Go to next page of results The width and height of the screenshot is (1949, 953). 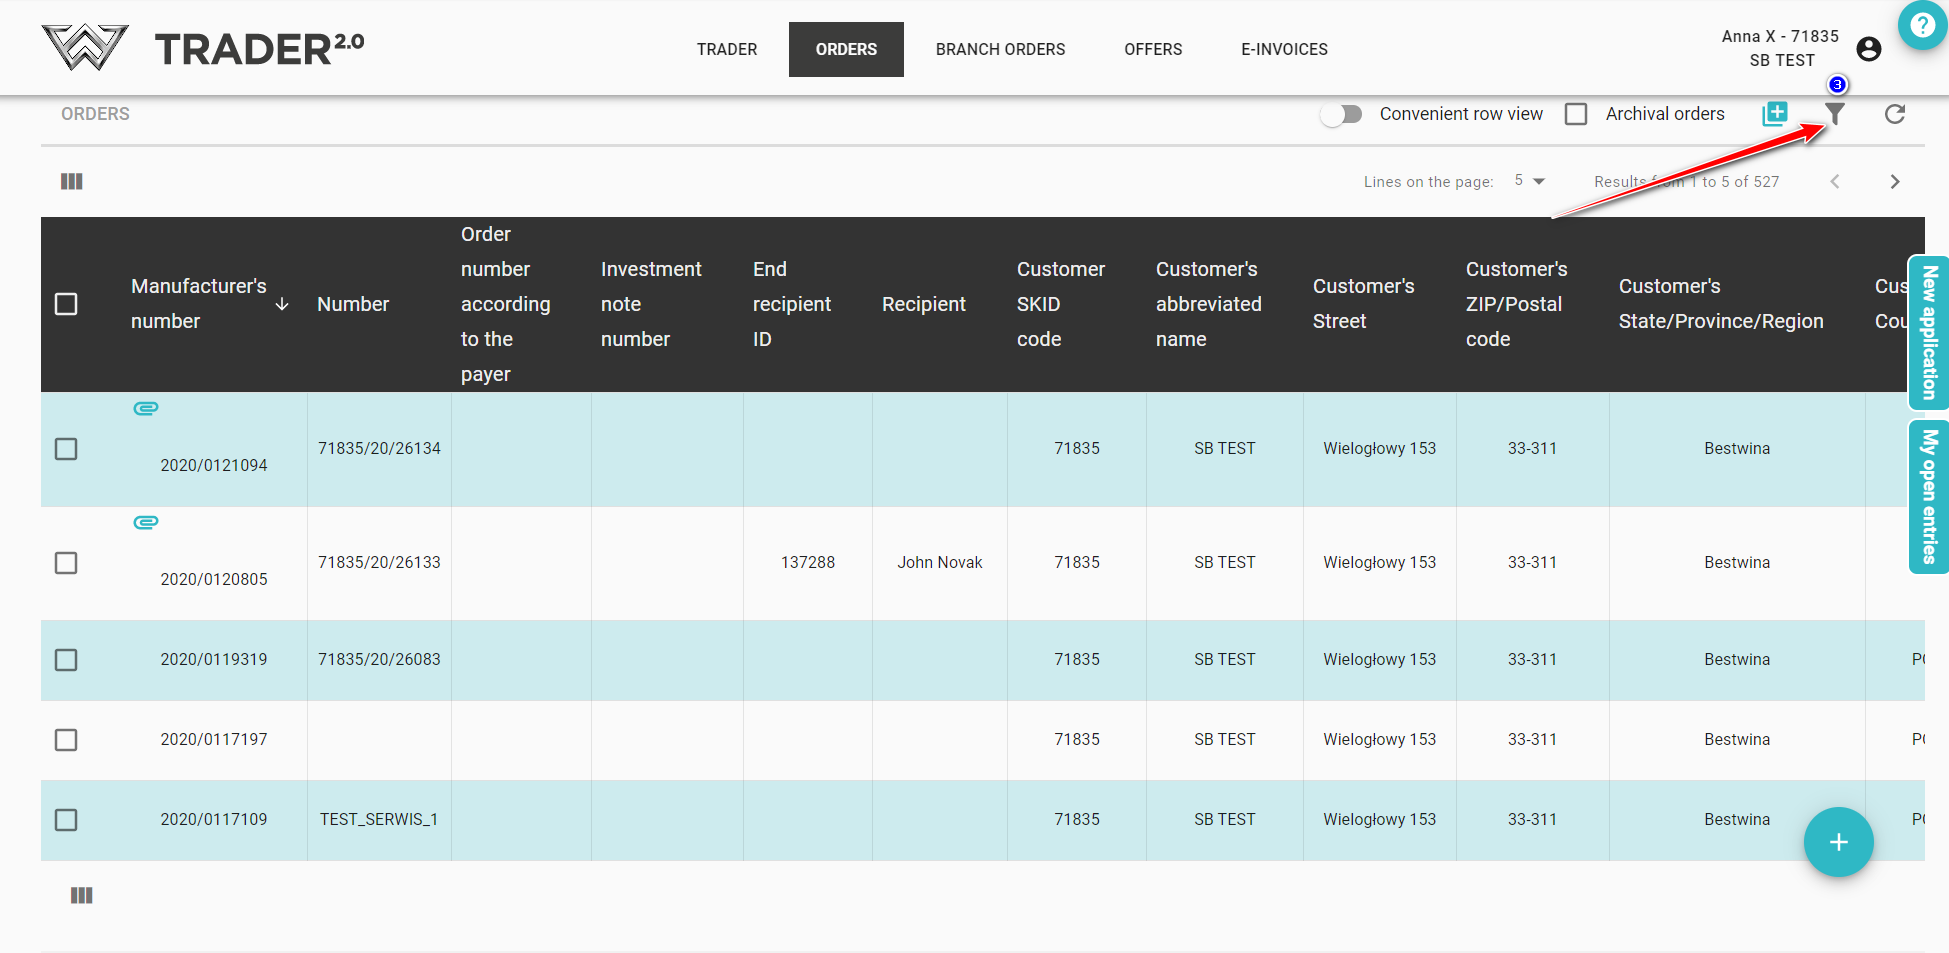(1894, 181)
